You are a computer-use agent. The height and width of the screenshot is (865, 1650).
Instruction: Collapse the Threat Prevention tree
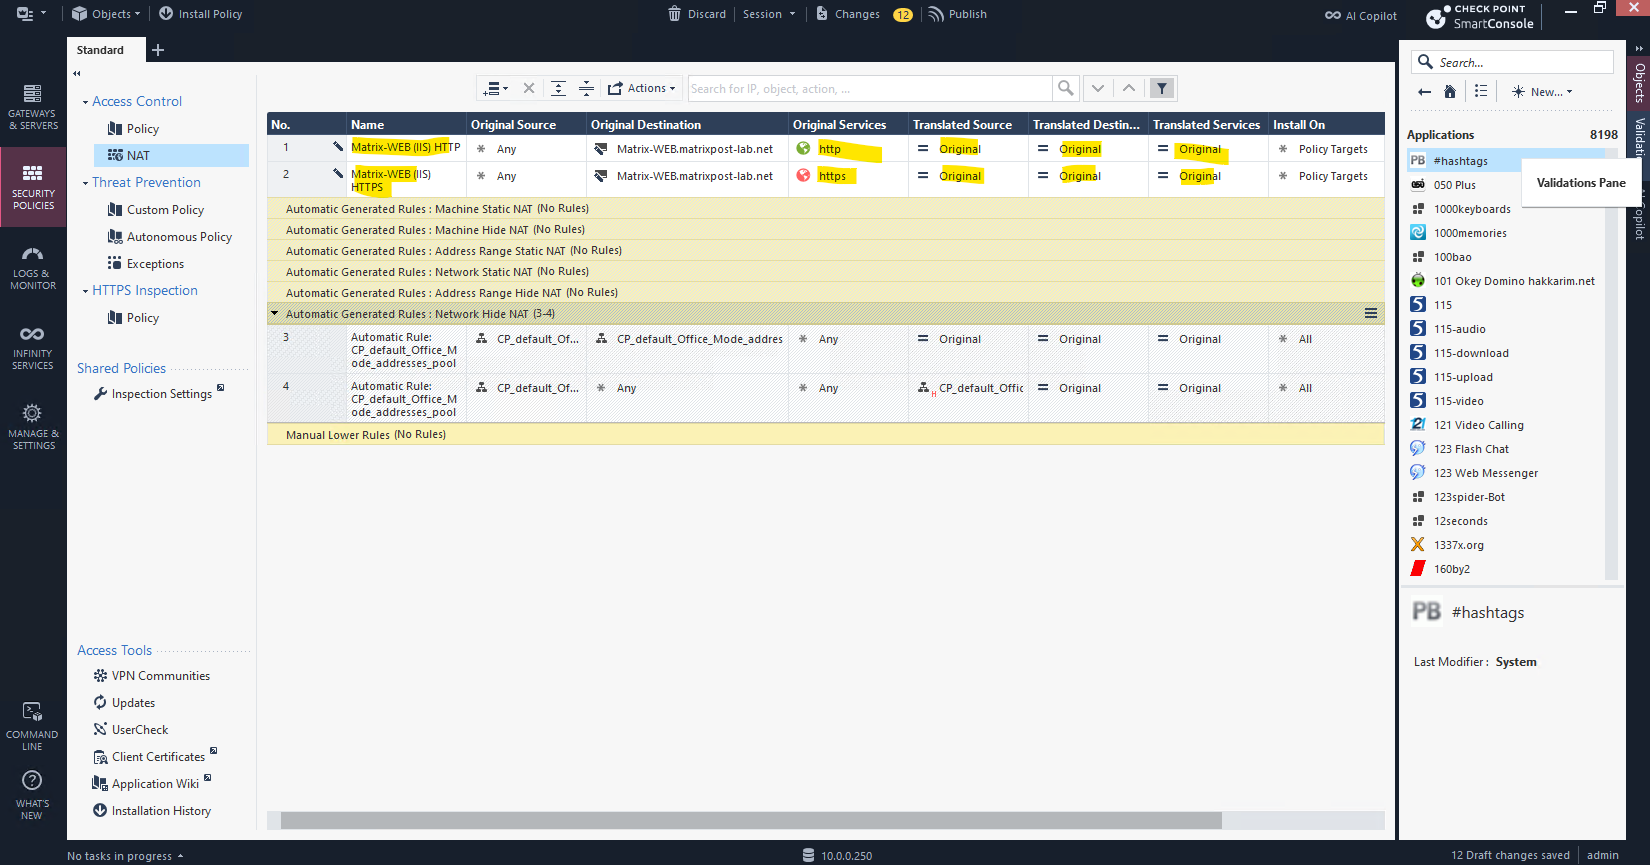pyautogui.click(x=85, y=183)
